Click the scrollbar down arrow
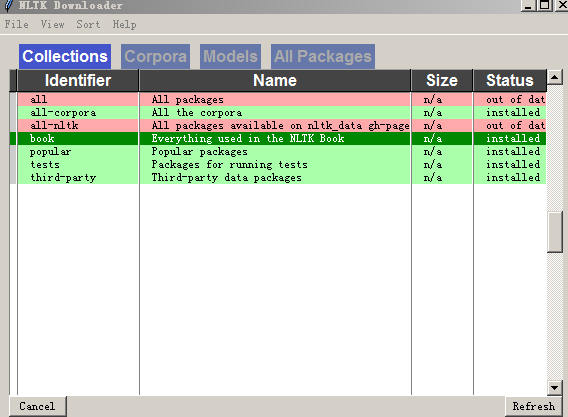Image resolution: width=568 pixels, height=417 pixels. click(555, 388)
